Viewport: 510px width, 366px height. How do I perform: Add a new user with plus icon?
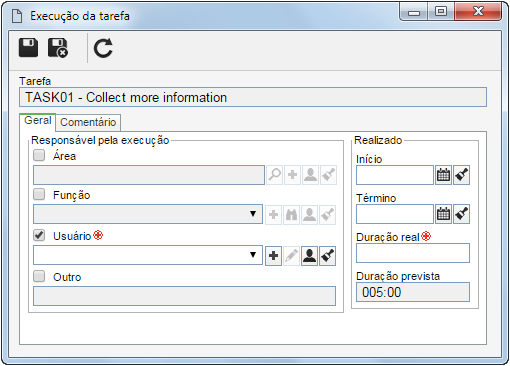click(x=273, y=256)
